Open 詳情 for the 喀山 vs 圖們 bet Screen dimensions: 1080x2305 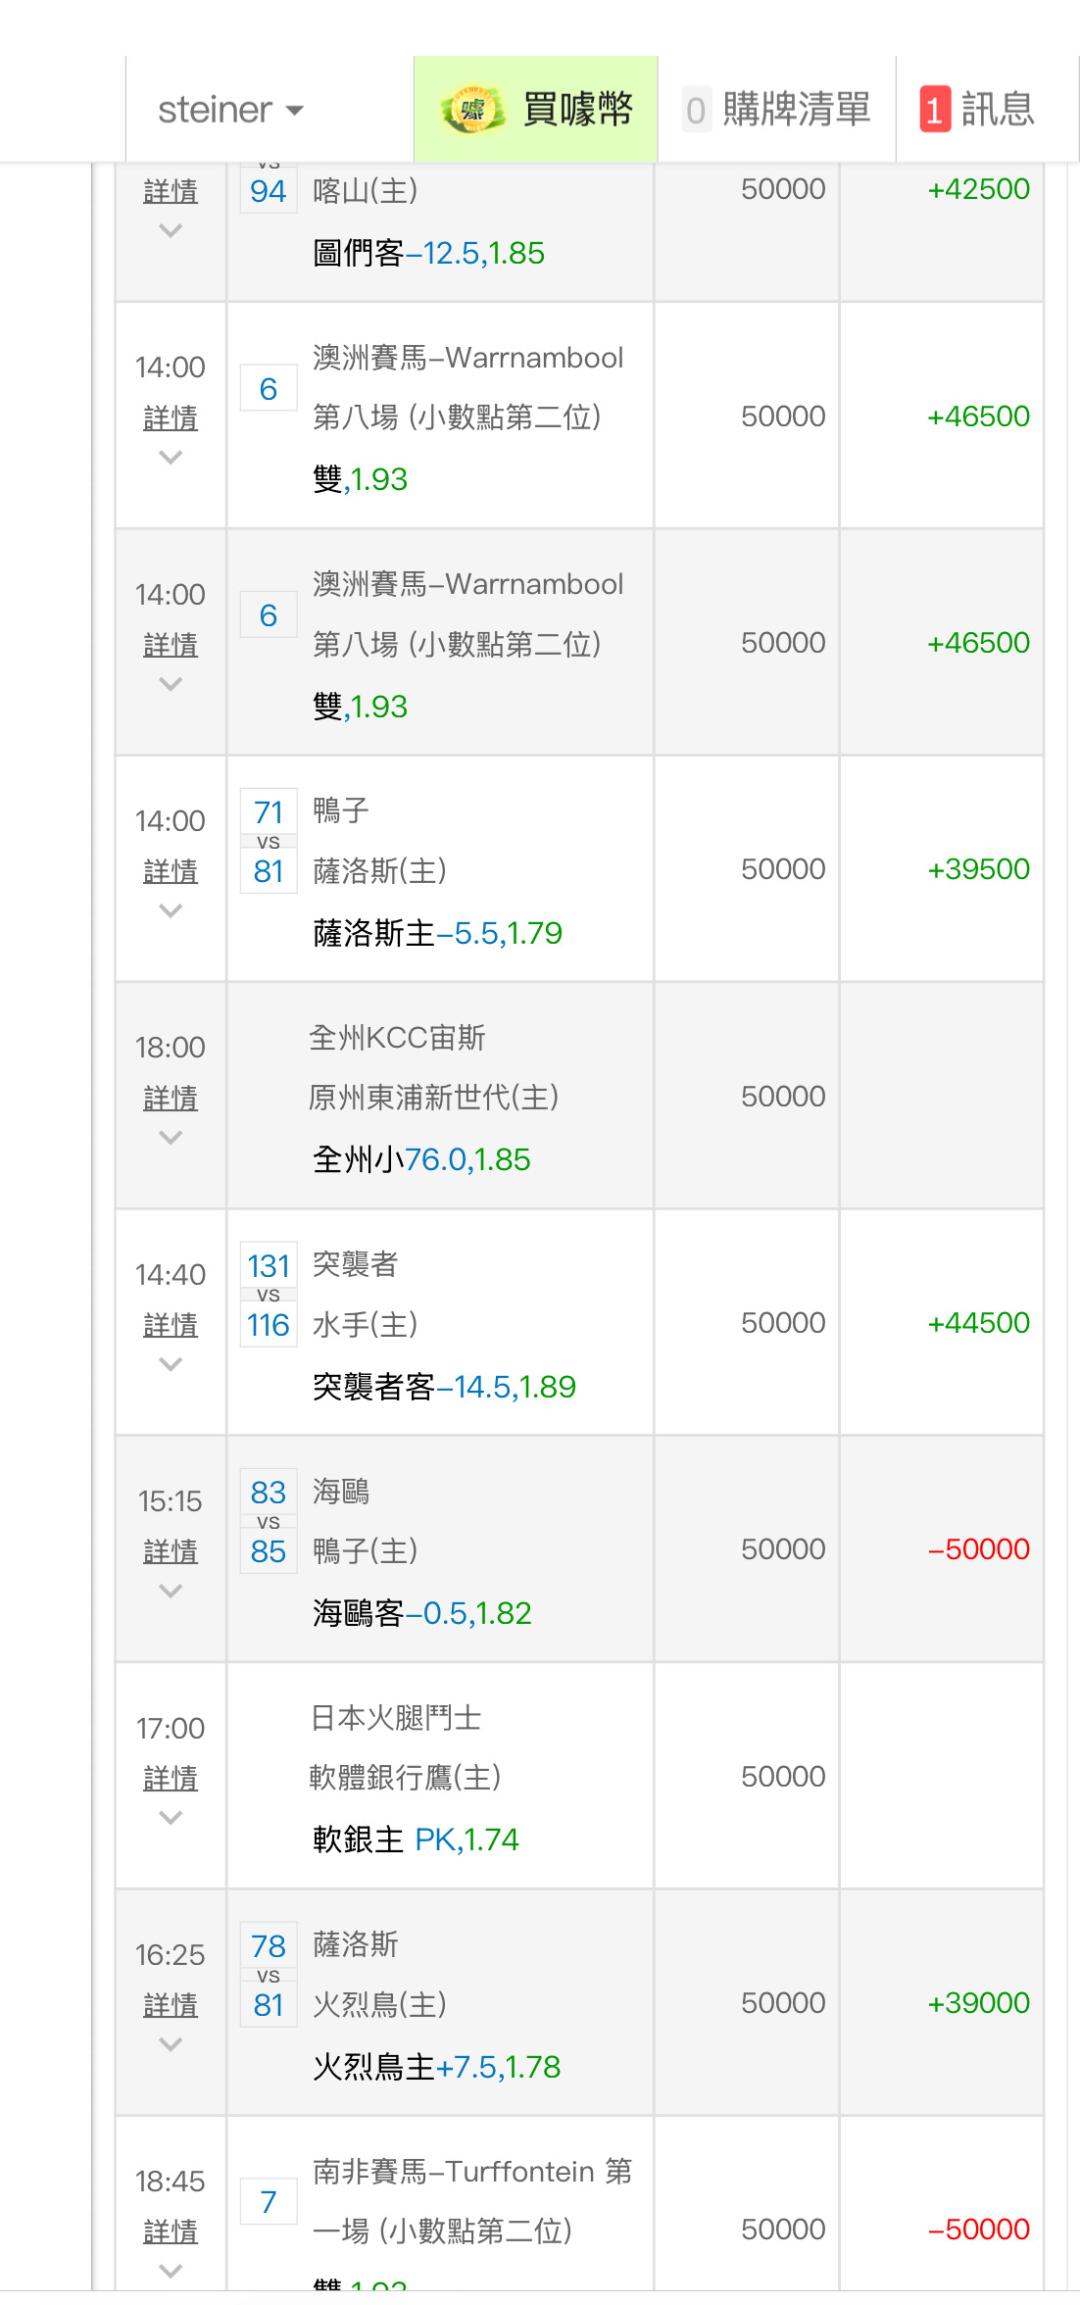(x=171, y=190)
